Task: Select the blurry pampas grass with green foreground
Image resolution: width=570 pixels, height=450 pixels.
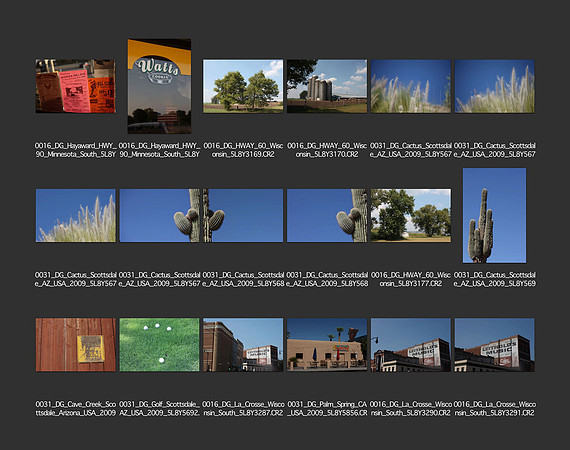Action: [411, 86]
